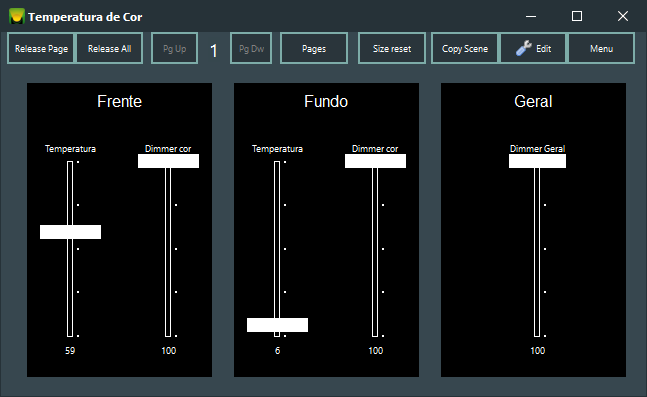The image size is (647, 397).
Task: Click the Frente Dimmer cor slider handle
Action: [x=168, y=161]
